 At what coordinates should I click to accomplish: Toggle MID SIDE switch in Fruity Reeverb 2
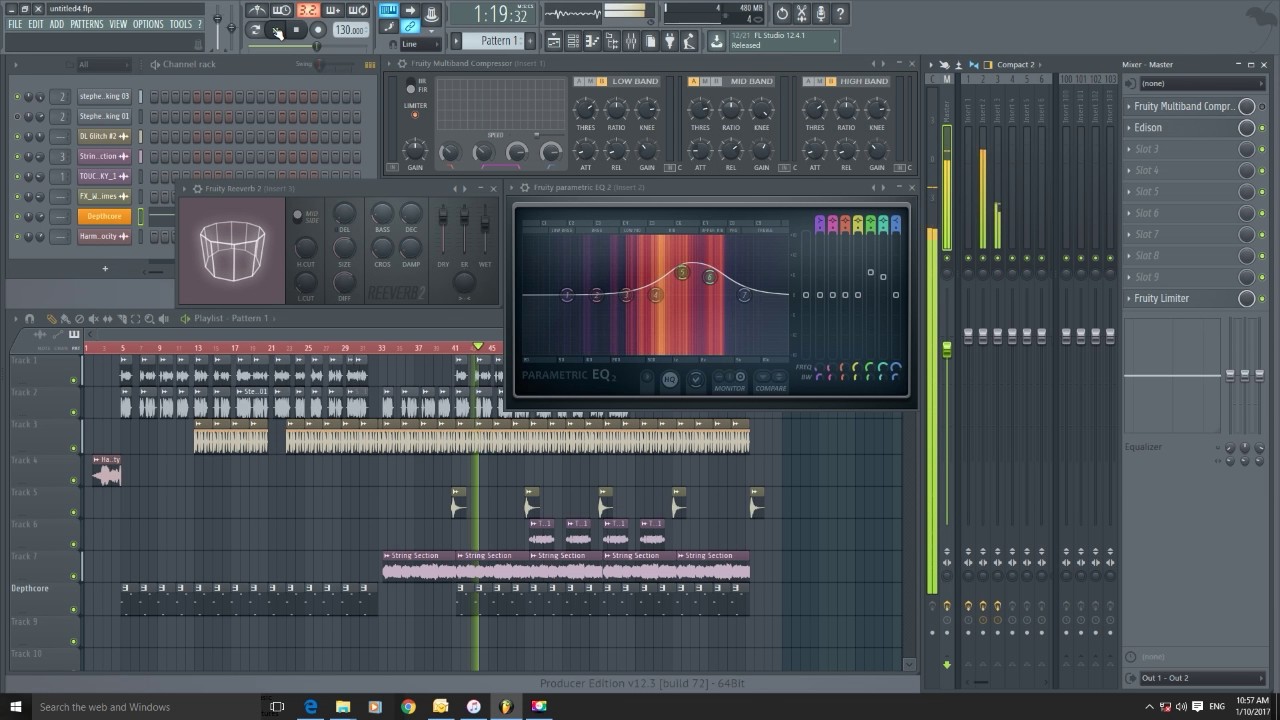pos(297,215)
